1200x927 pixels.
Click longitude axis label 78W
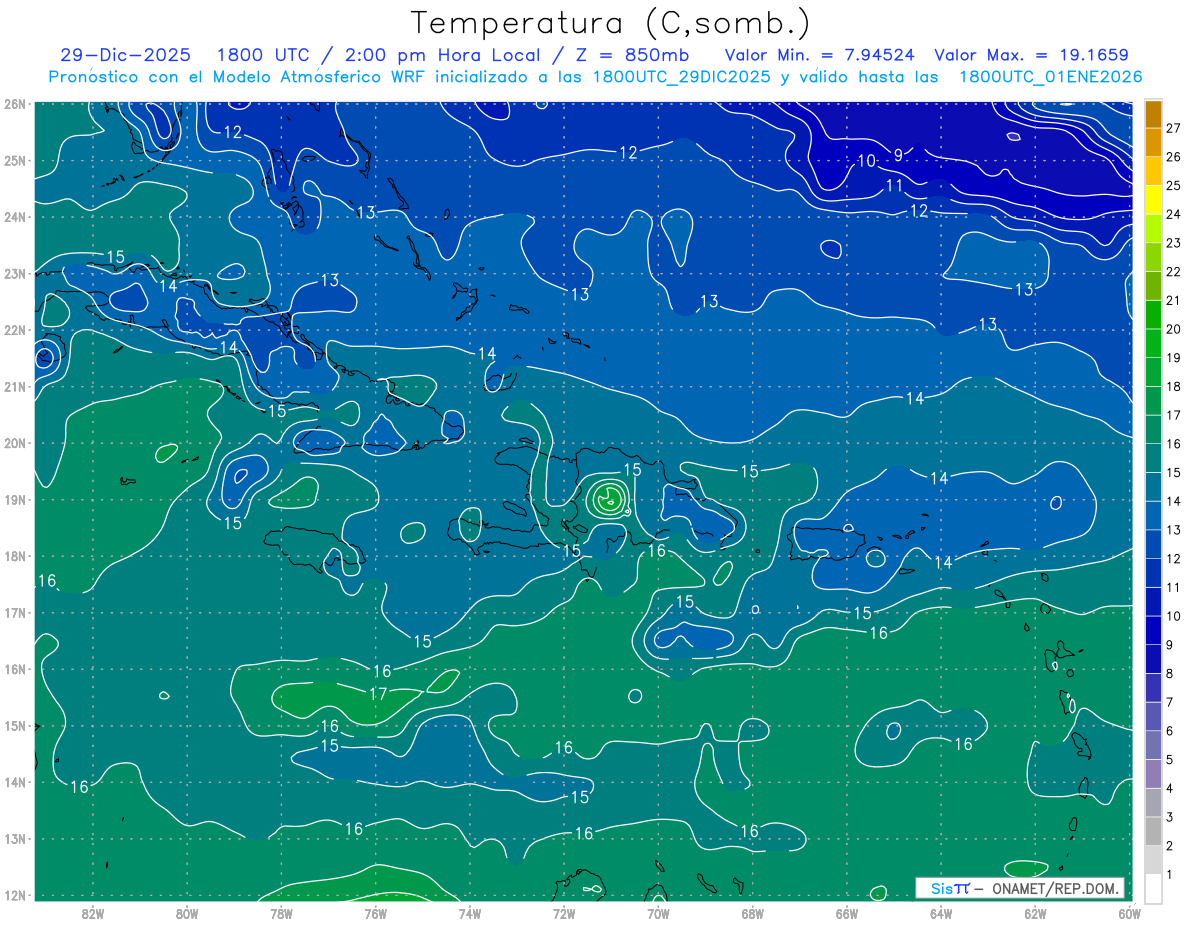(281, 913)
